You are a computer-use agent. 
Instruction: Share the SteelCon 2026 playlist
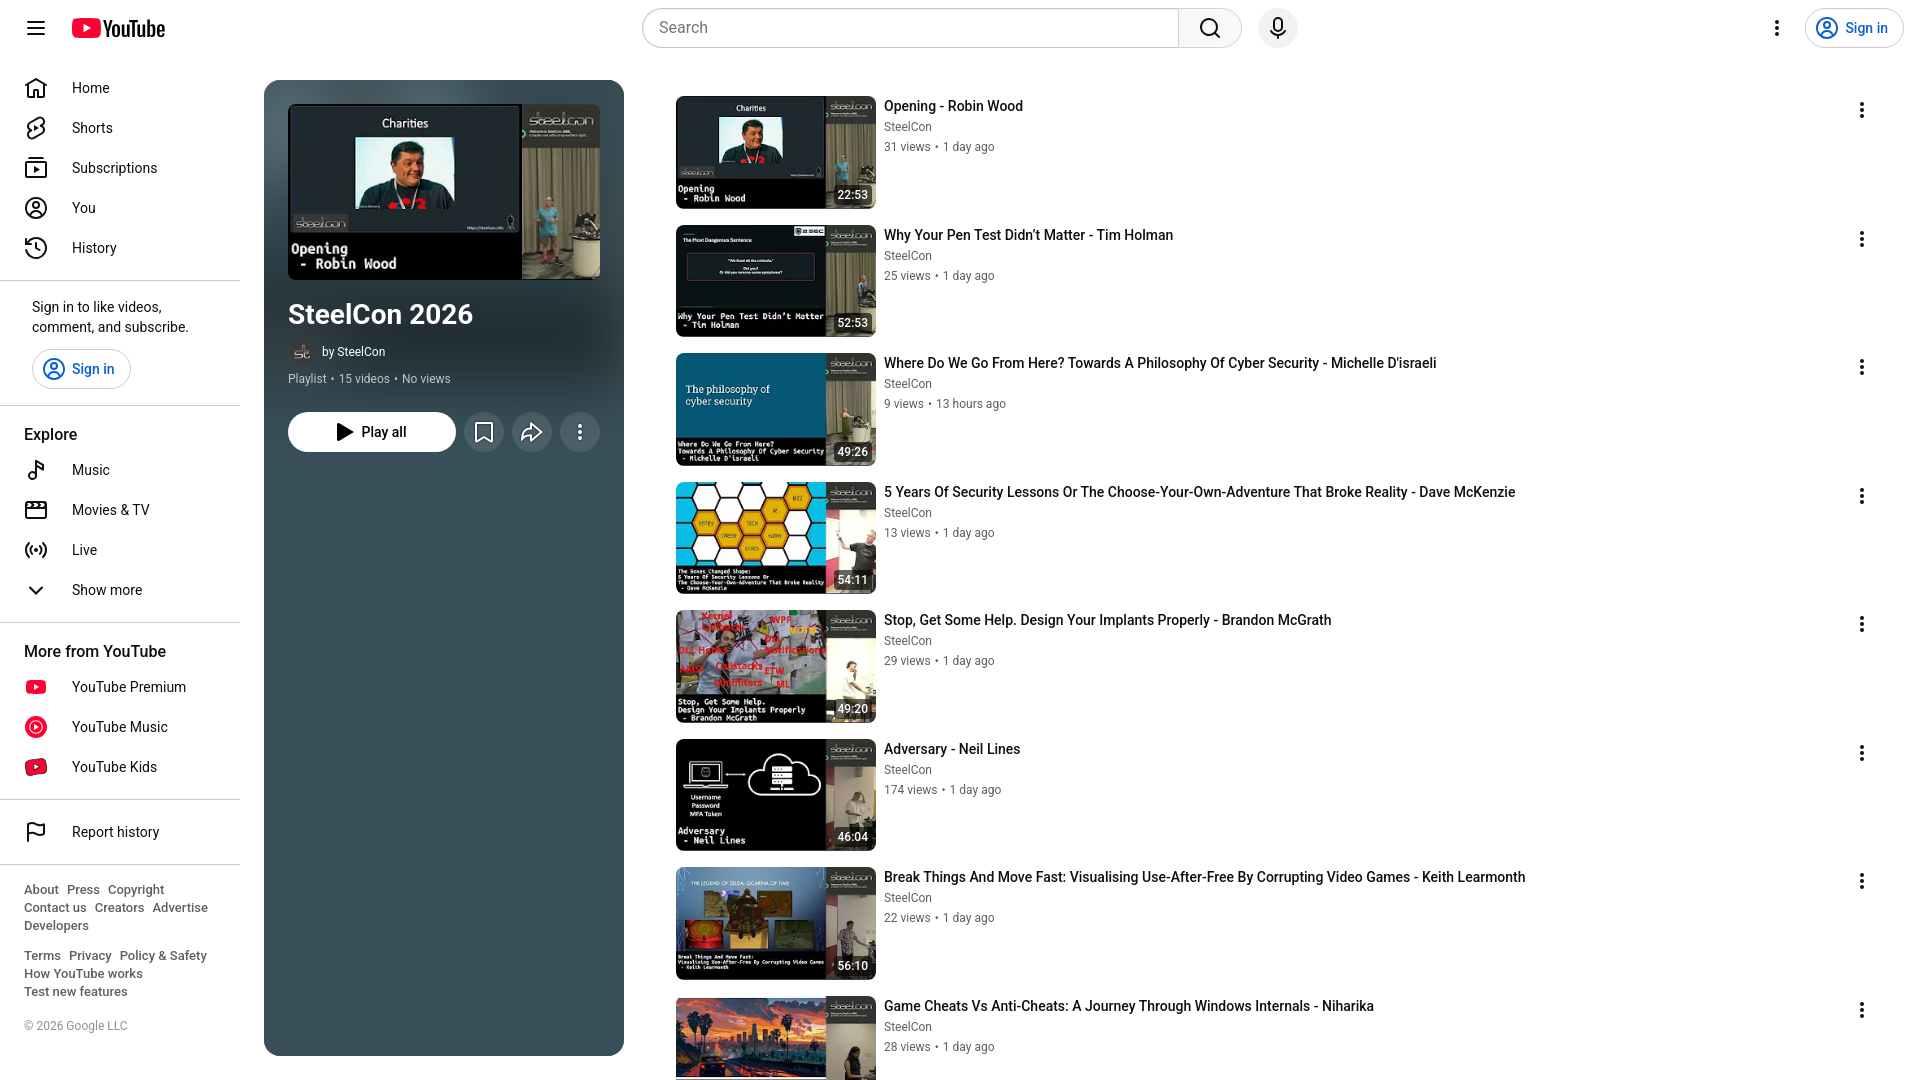(x=532, y=432)
